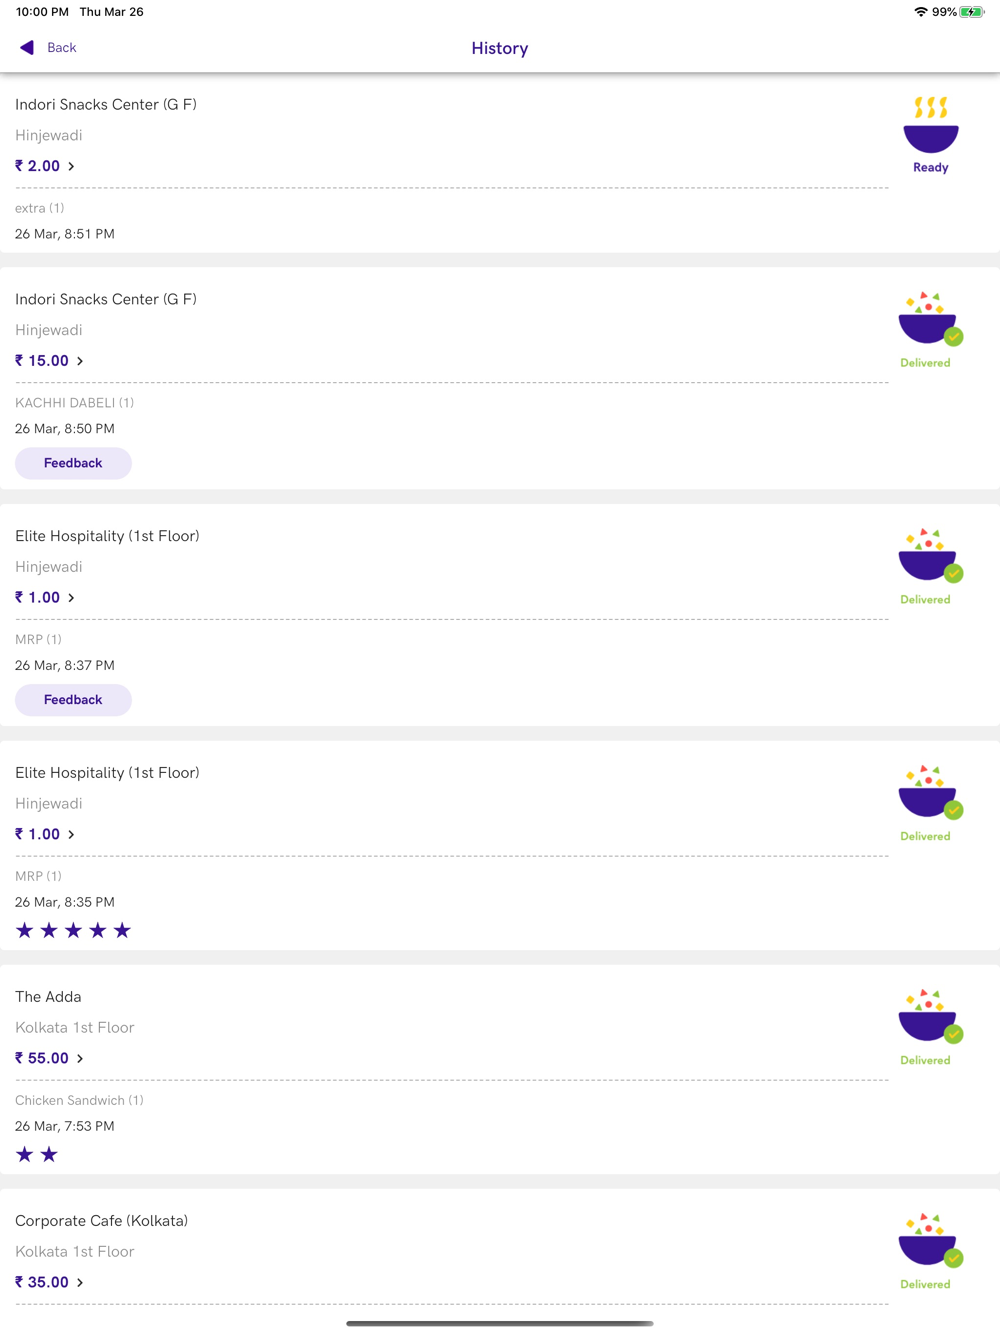Viewport: 1000px width, 1334px height.
Task: Open The Adda order title
Action: pyautogui.click(x=48, y=997)
